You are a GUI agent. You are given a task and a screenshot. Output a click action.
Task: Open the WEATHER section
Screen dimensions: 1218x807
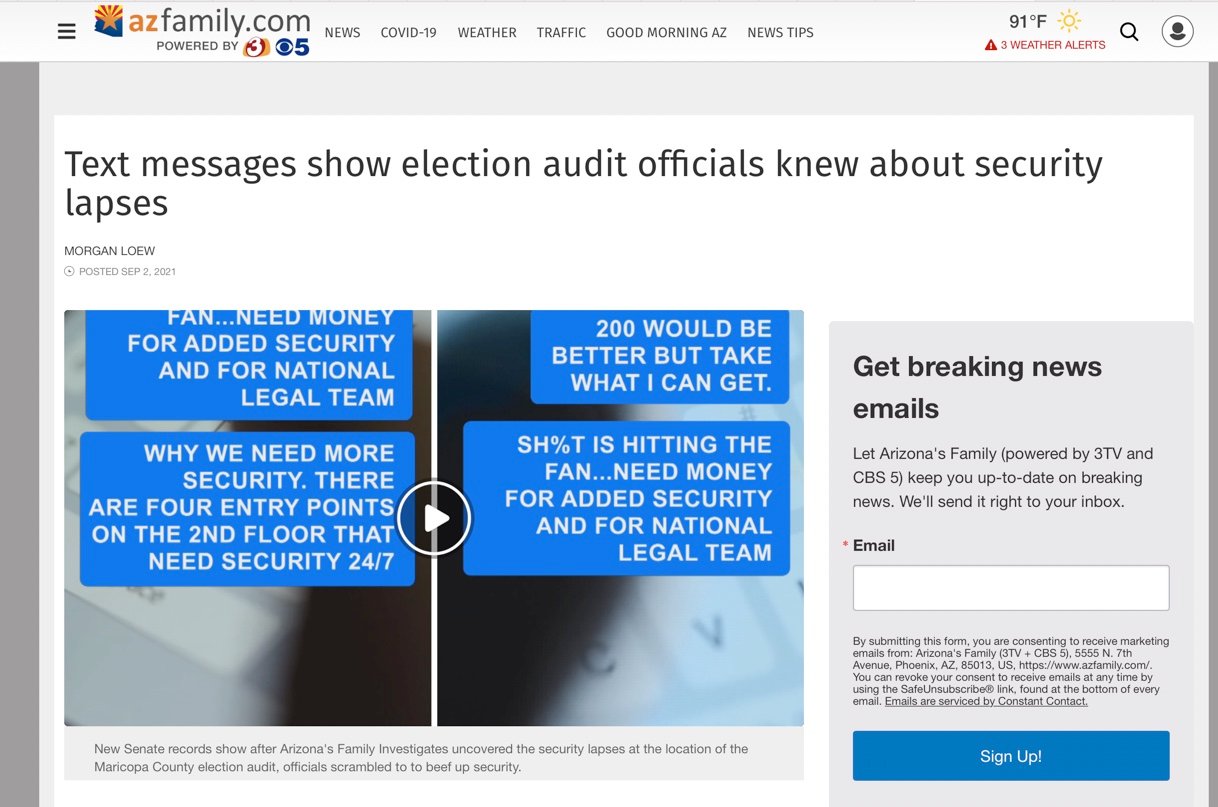pyautogui.click(x=487, y=33)
